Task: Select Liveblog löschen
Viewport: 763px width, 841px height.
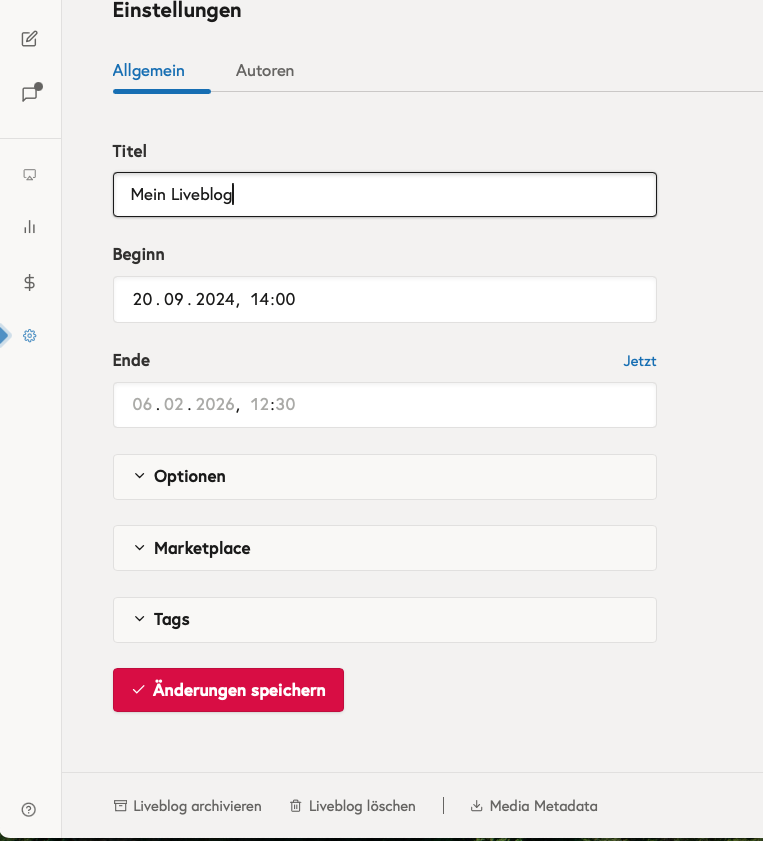Action: pos(363,805)
